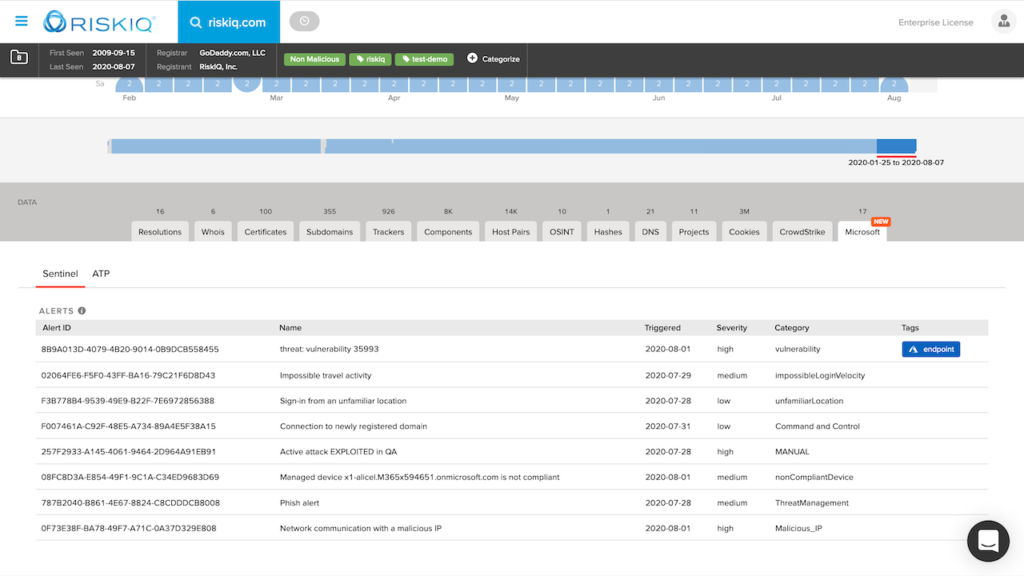The width and height of the screenshot is (1024, 576).
Task: Open the Trackers data tab
Action: coord(389,232)
